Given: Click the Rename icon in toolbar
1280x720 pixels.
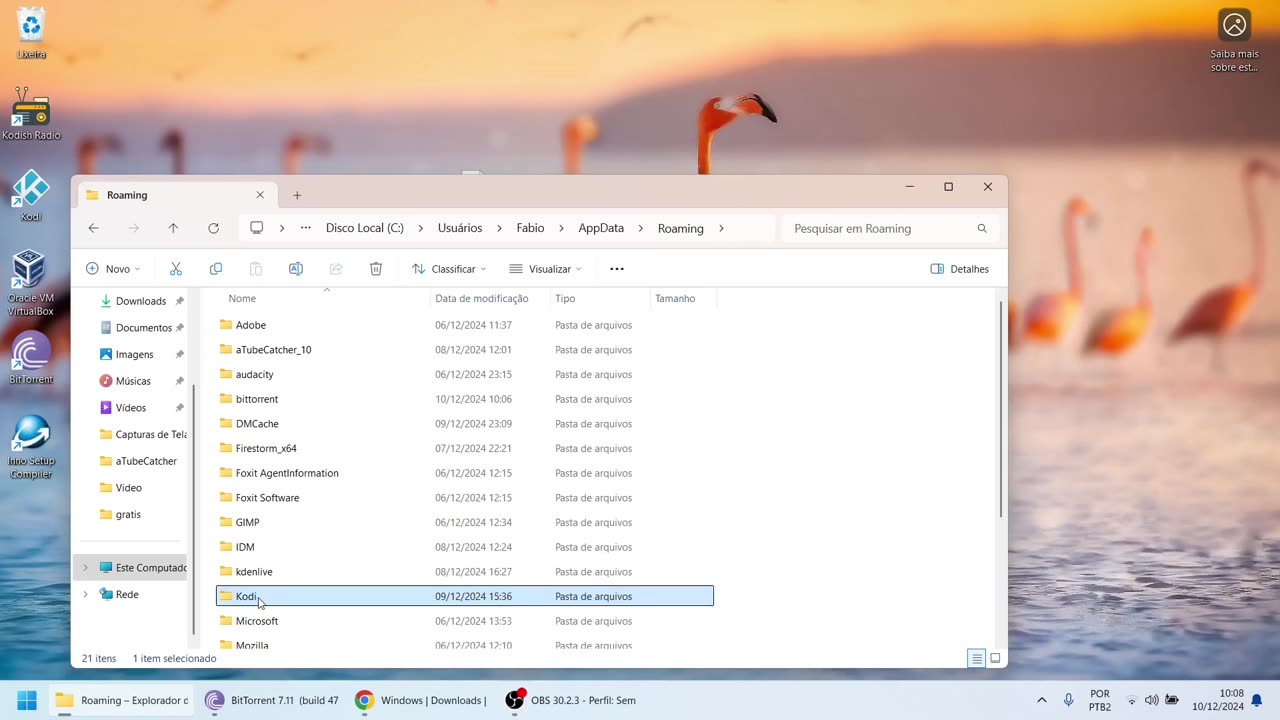Looking at the screenshot, I should [x=296, y=269].
